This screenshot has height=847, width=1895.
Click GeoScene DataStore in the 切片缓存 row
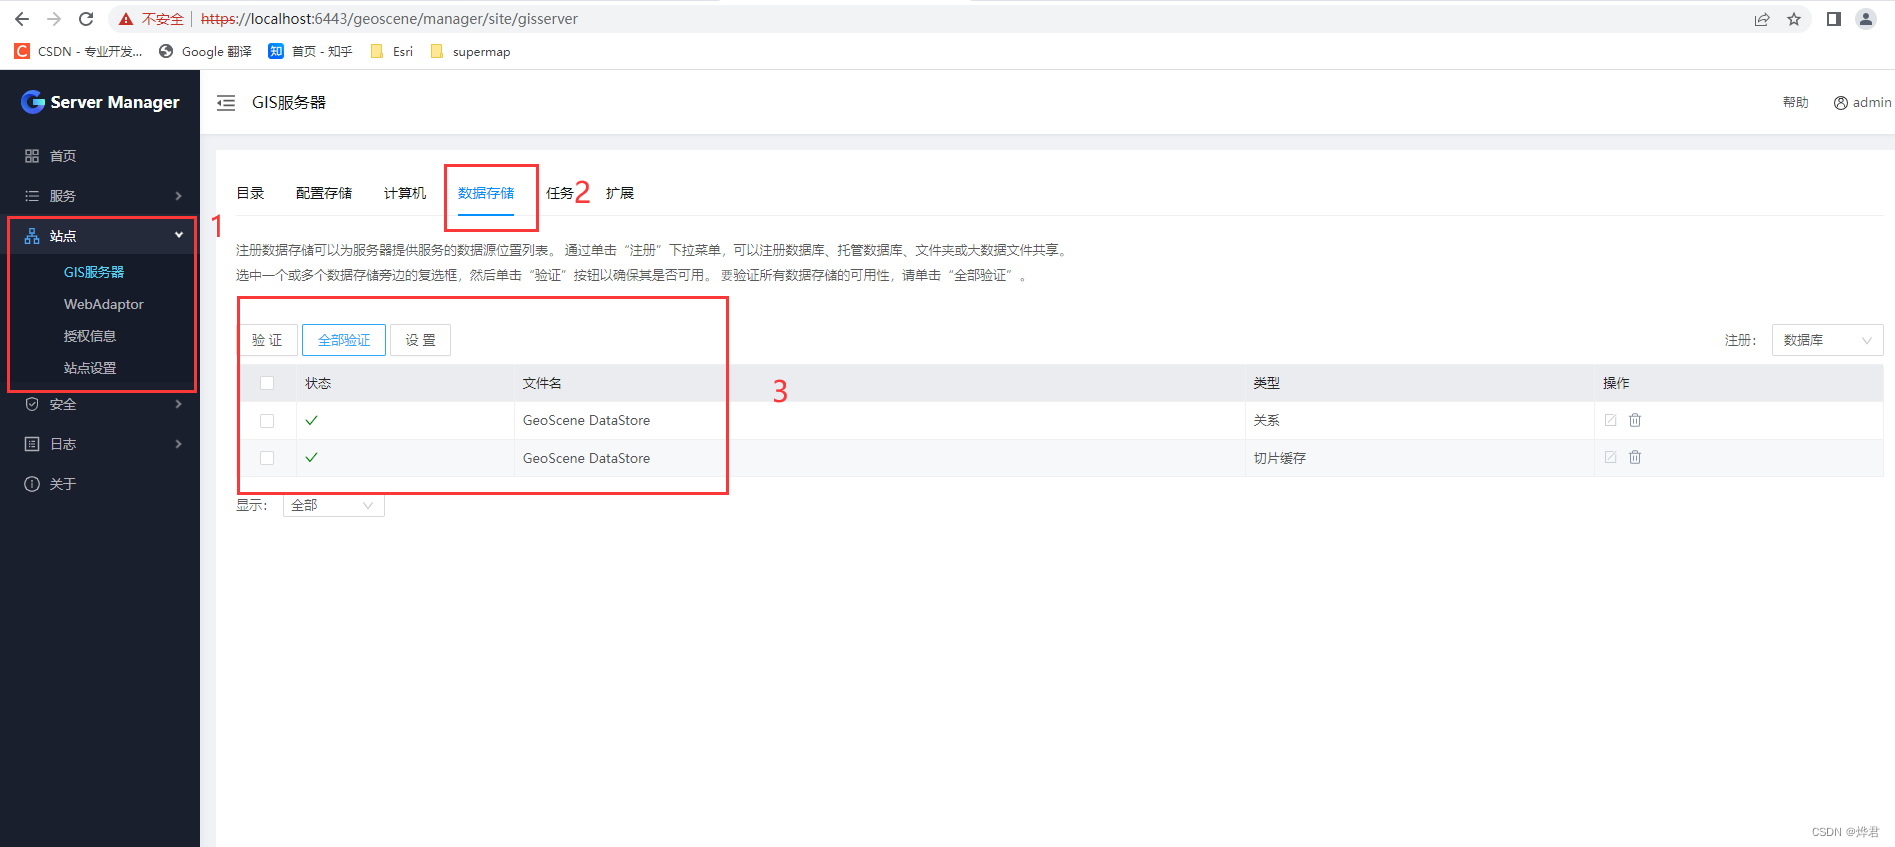(x=586, y=458)
